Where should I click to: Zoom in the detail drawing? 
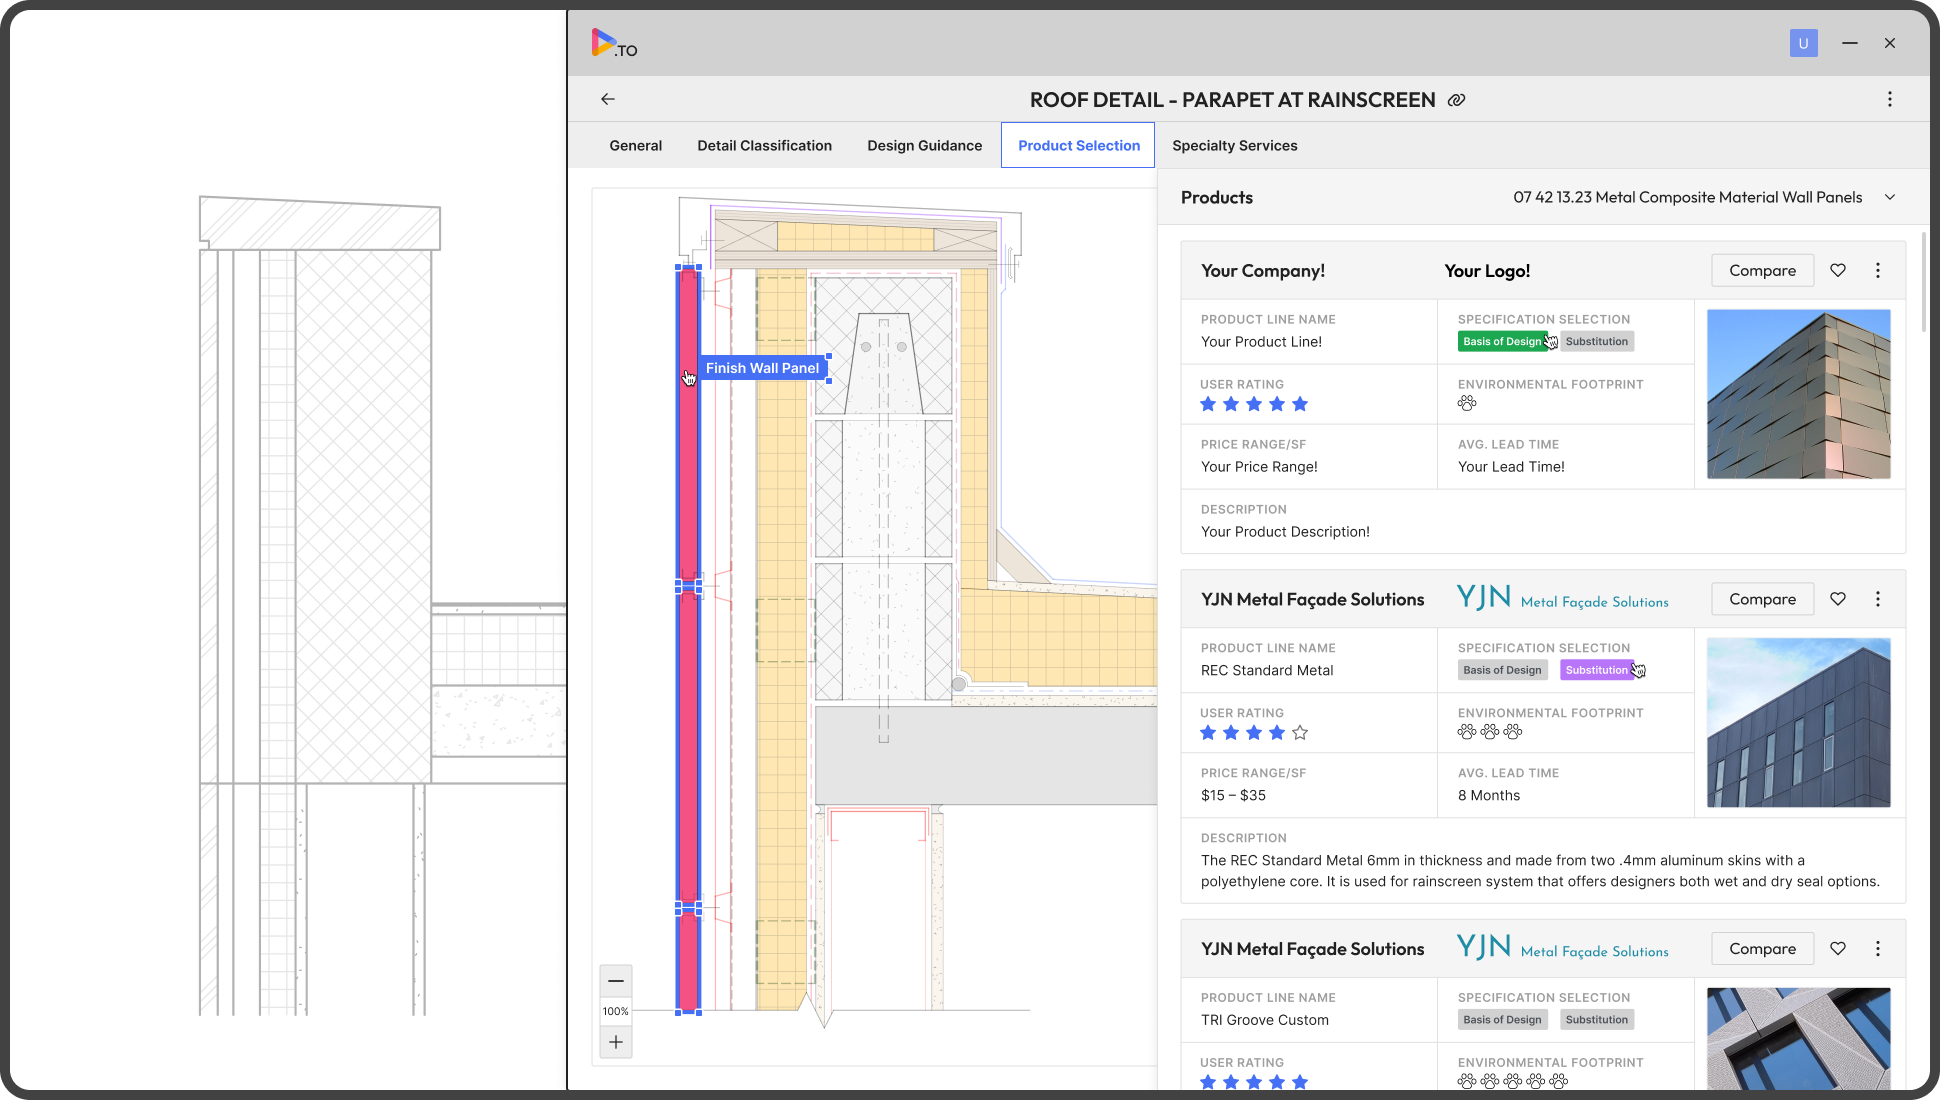tap(616, 1042)
